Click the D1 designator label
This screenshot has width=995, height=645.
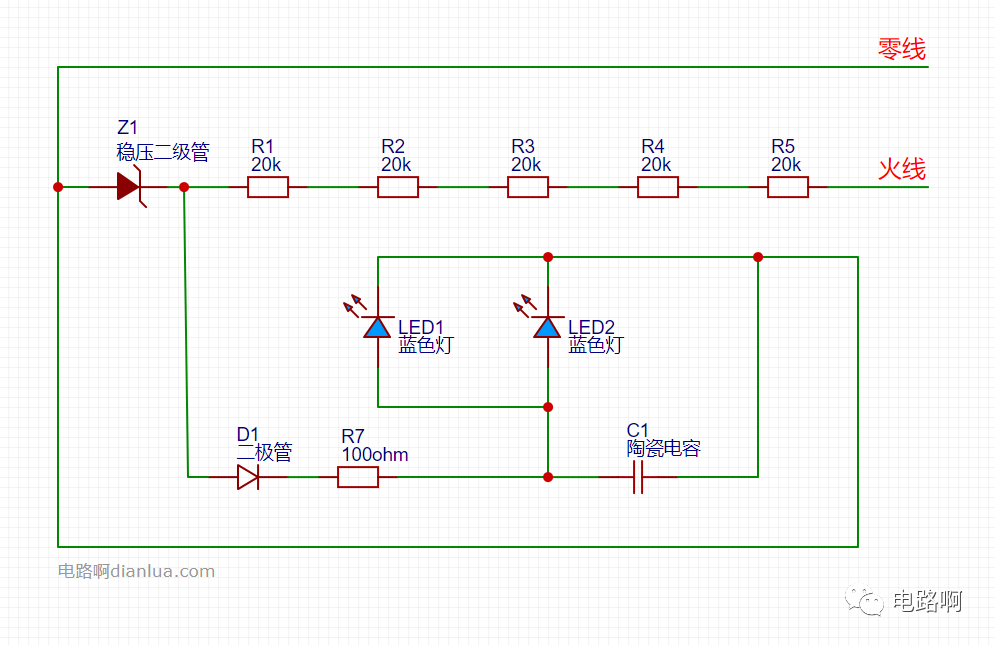[247, 434]
